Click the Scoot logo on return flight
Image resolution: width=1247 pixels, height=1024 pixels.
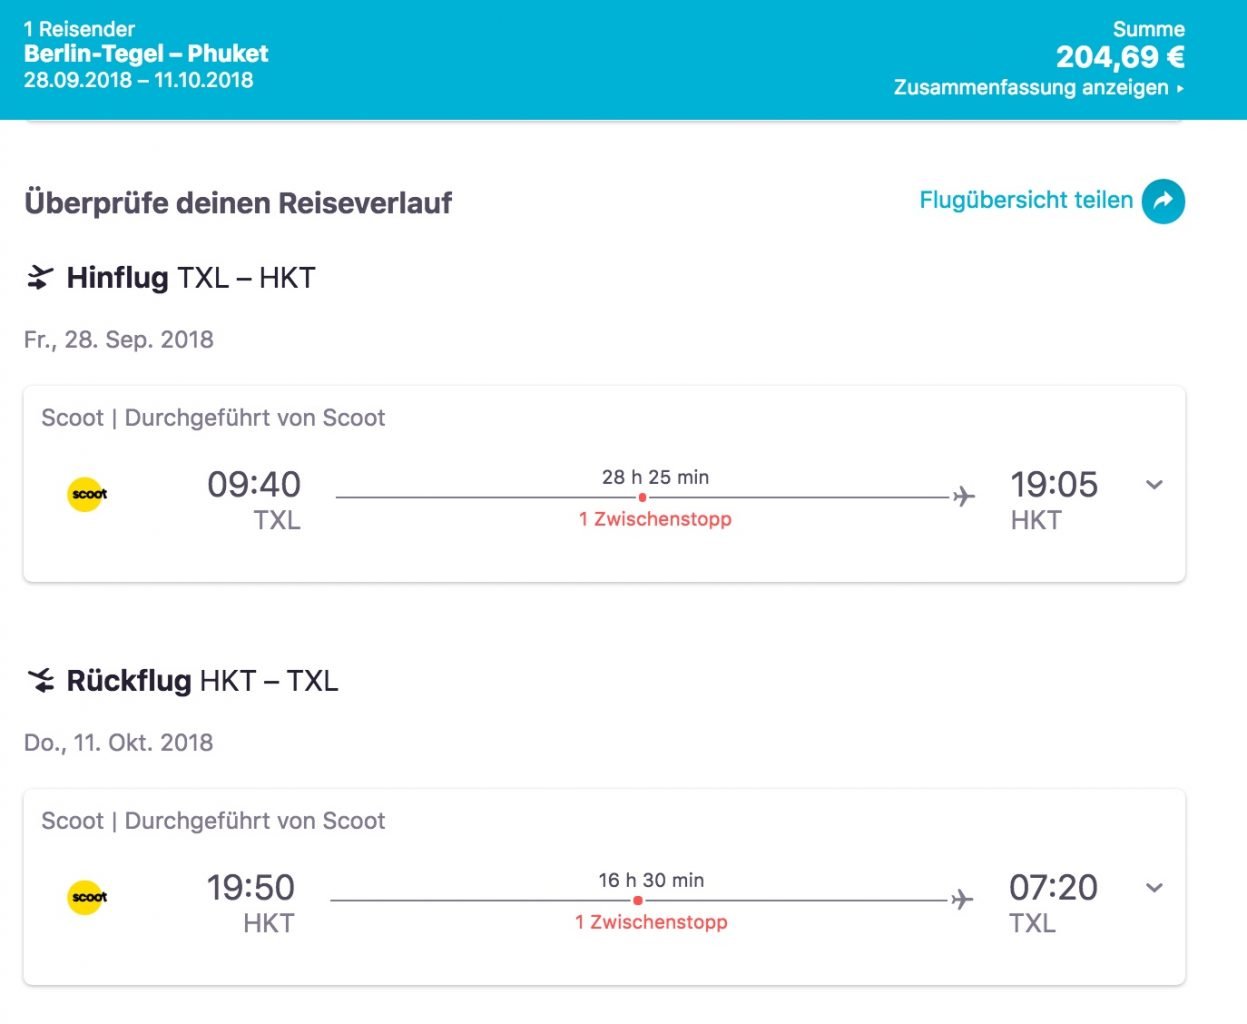pos(87,897)
